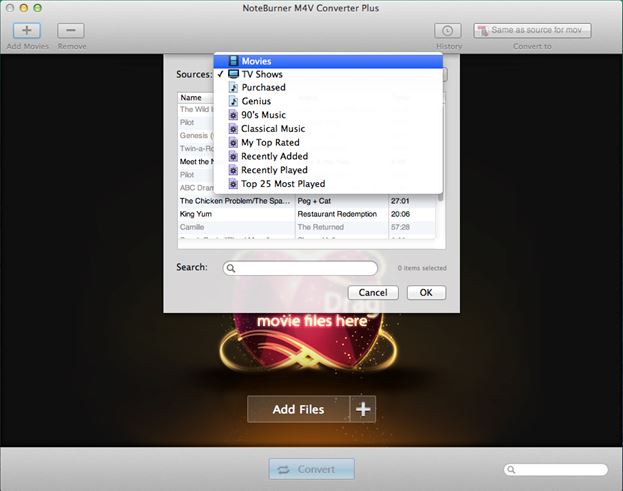Choose Genius playlist from the menu

[x=328, y=101]
